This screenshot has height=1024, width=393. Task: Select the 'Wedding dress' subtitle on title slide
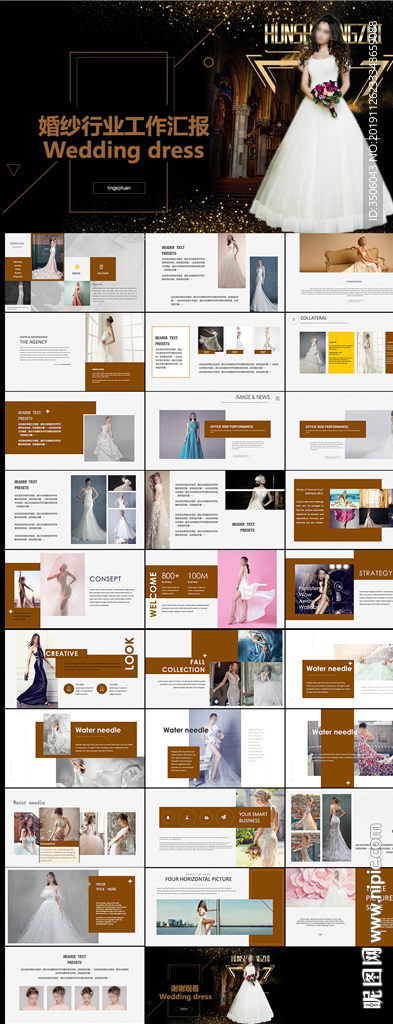(x=123, y=151)
